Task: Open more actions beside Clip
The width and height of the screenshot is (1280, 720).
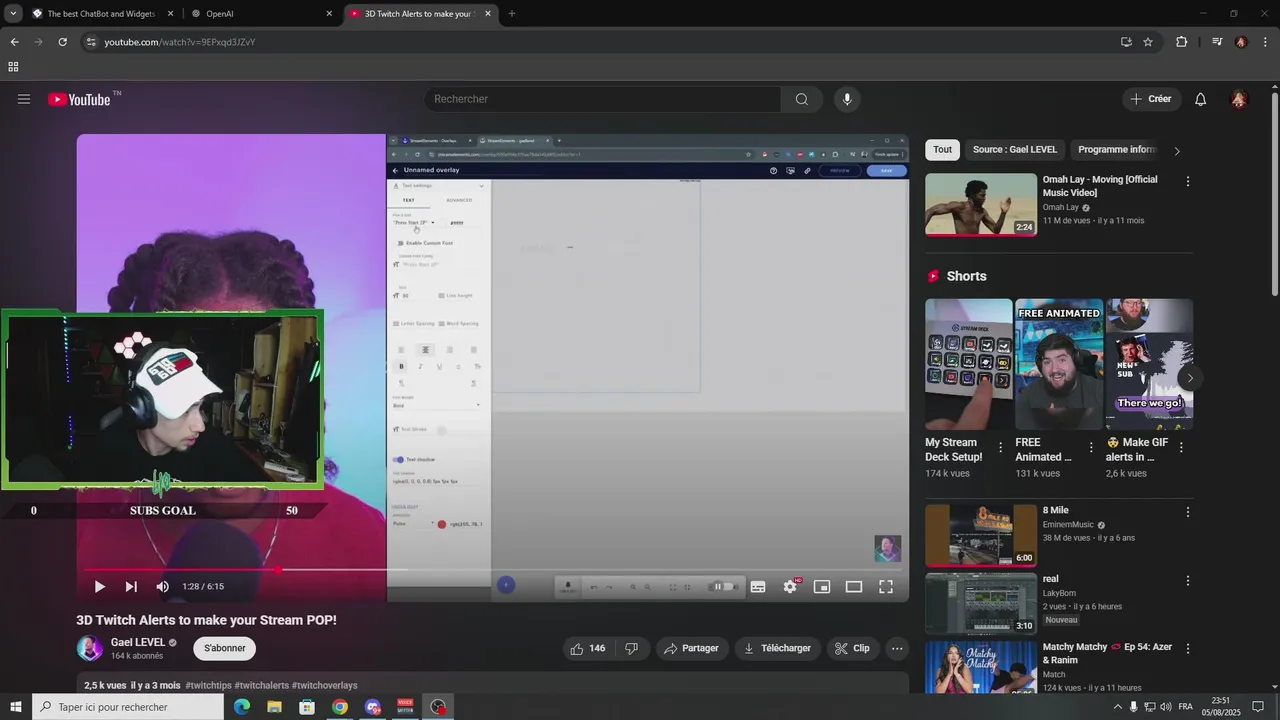Action: pyautogui.click(x=897, y=648)
